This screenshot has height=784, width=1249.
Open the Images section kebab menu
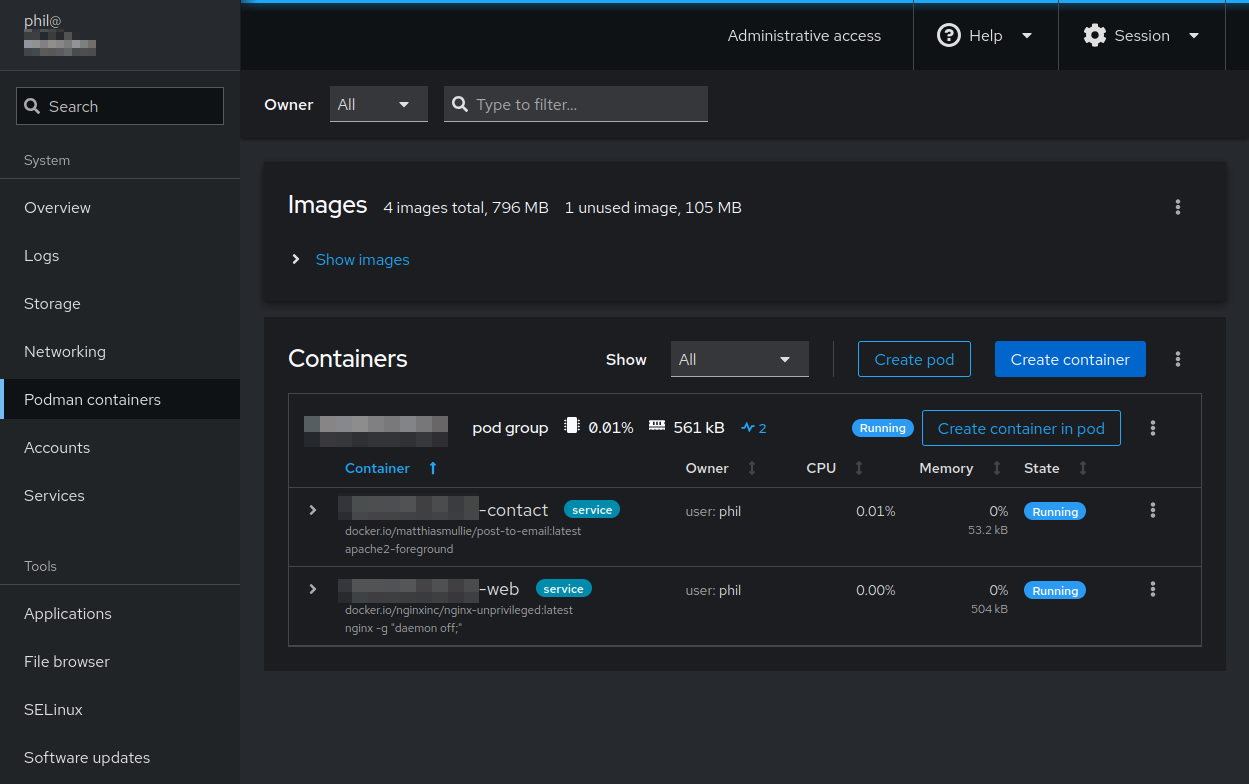(x=1177, y=207)
